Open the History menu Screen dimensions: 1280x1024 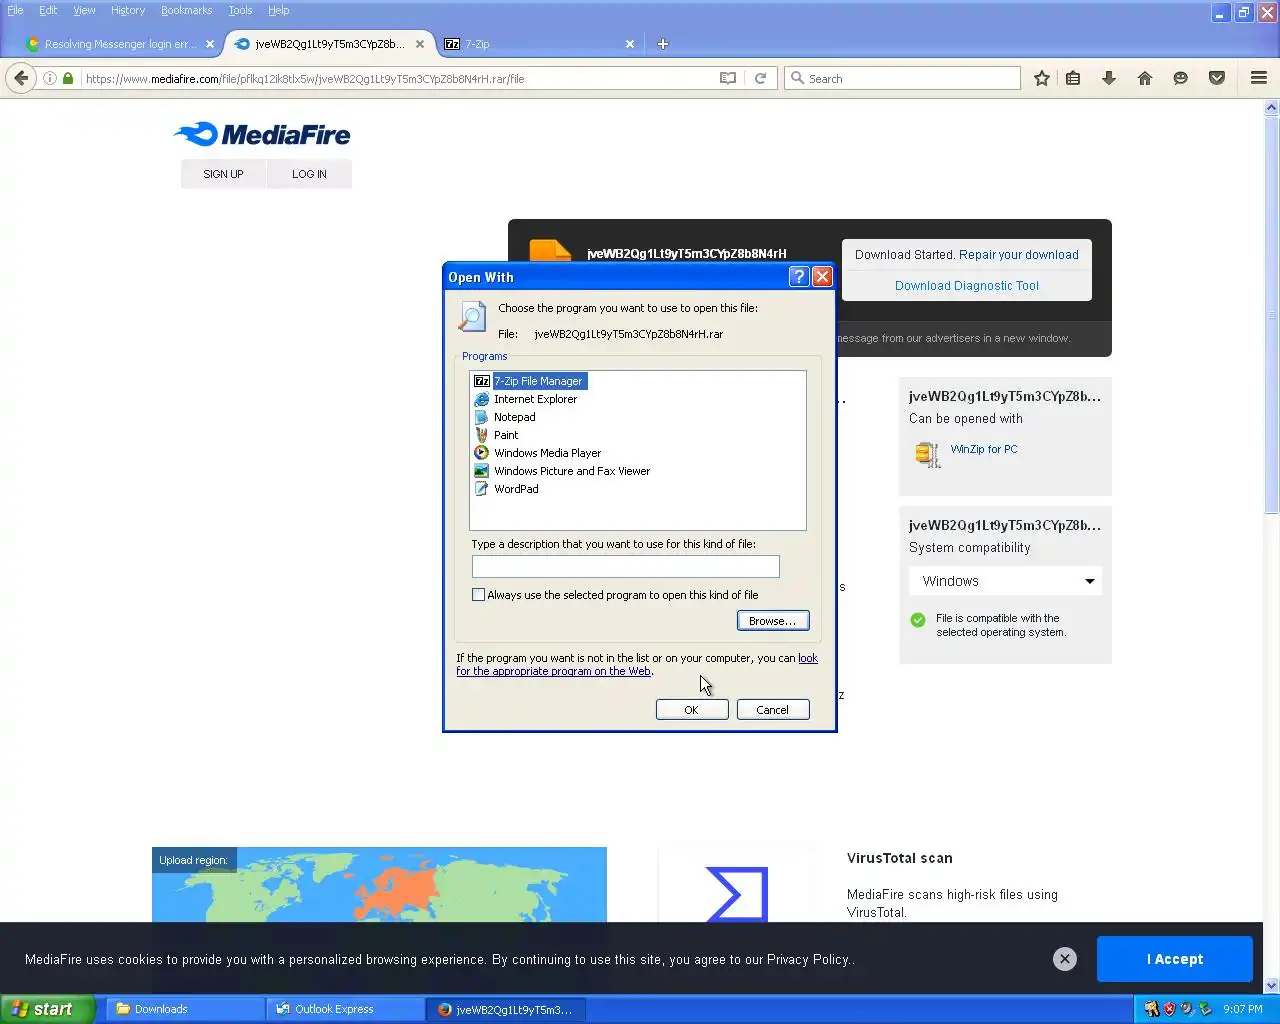coord(128,10)
